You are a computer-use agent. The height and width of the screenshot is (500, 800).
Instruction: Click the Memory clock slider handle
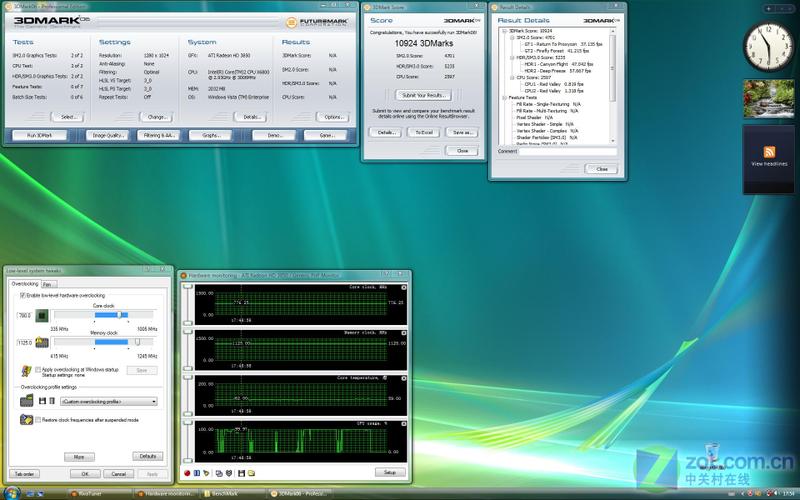(137, 342)
